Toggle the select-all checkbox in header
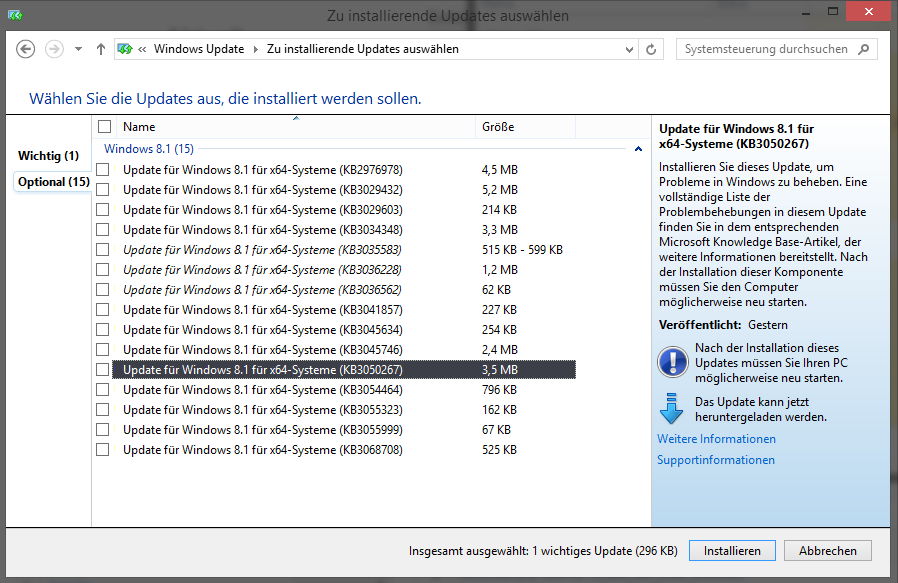898x583 pixels. [x=104, y=127]
